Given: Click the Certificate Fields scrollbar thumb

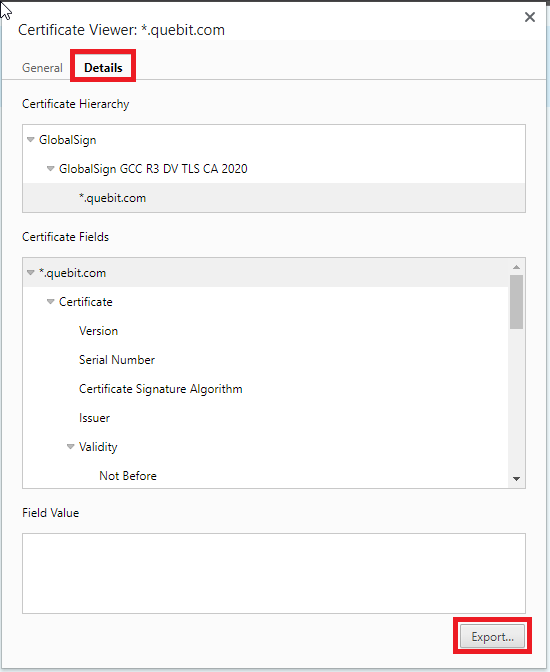Looking at the screenshot, I should pyautogui.click(x=516, y=302).
